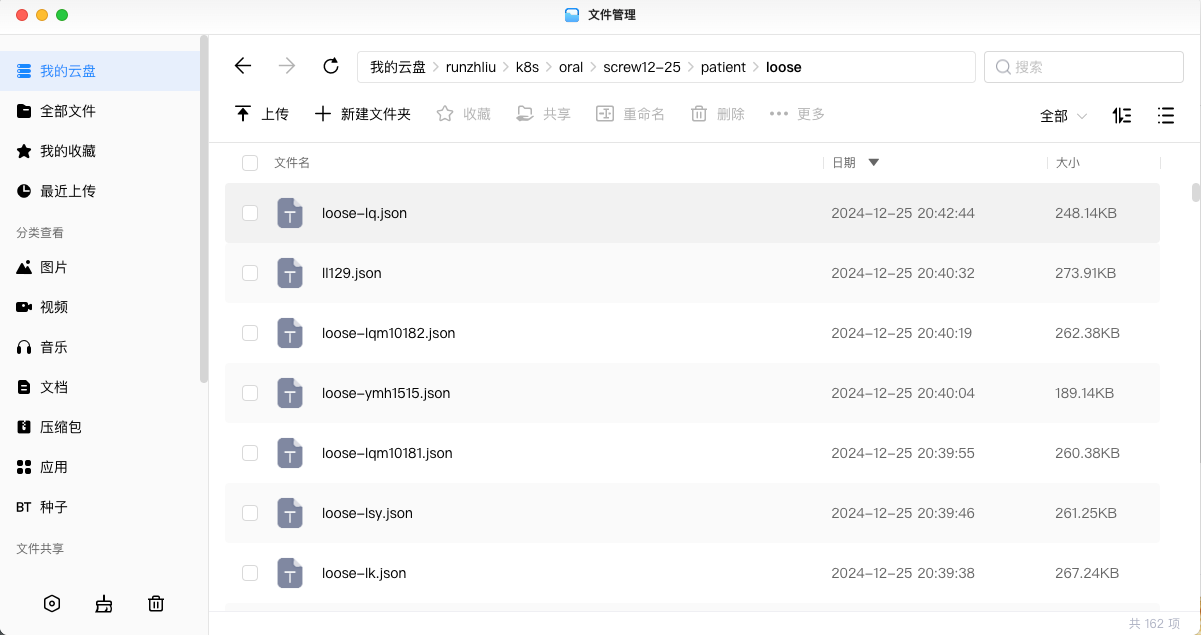
Task: Show 文档 category in sidebar
Action: click(x=99, y=387)
